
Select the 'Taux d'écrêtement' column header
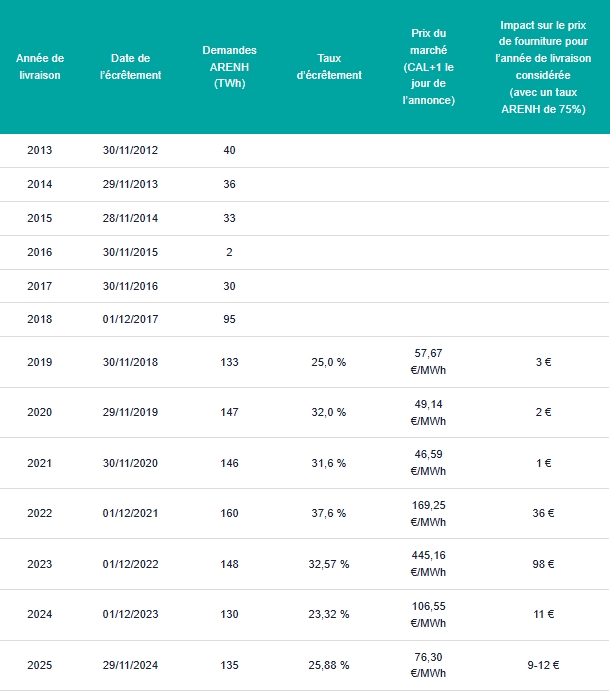pyautogui.click(x=329, y=67)
